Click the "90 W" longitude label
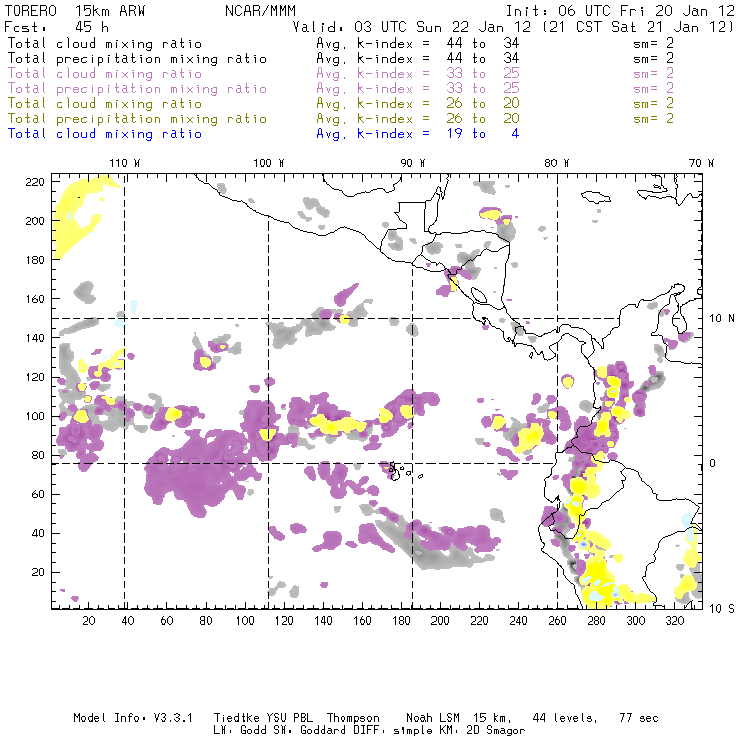The image size is (740, 740). coord(413,163)
